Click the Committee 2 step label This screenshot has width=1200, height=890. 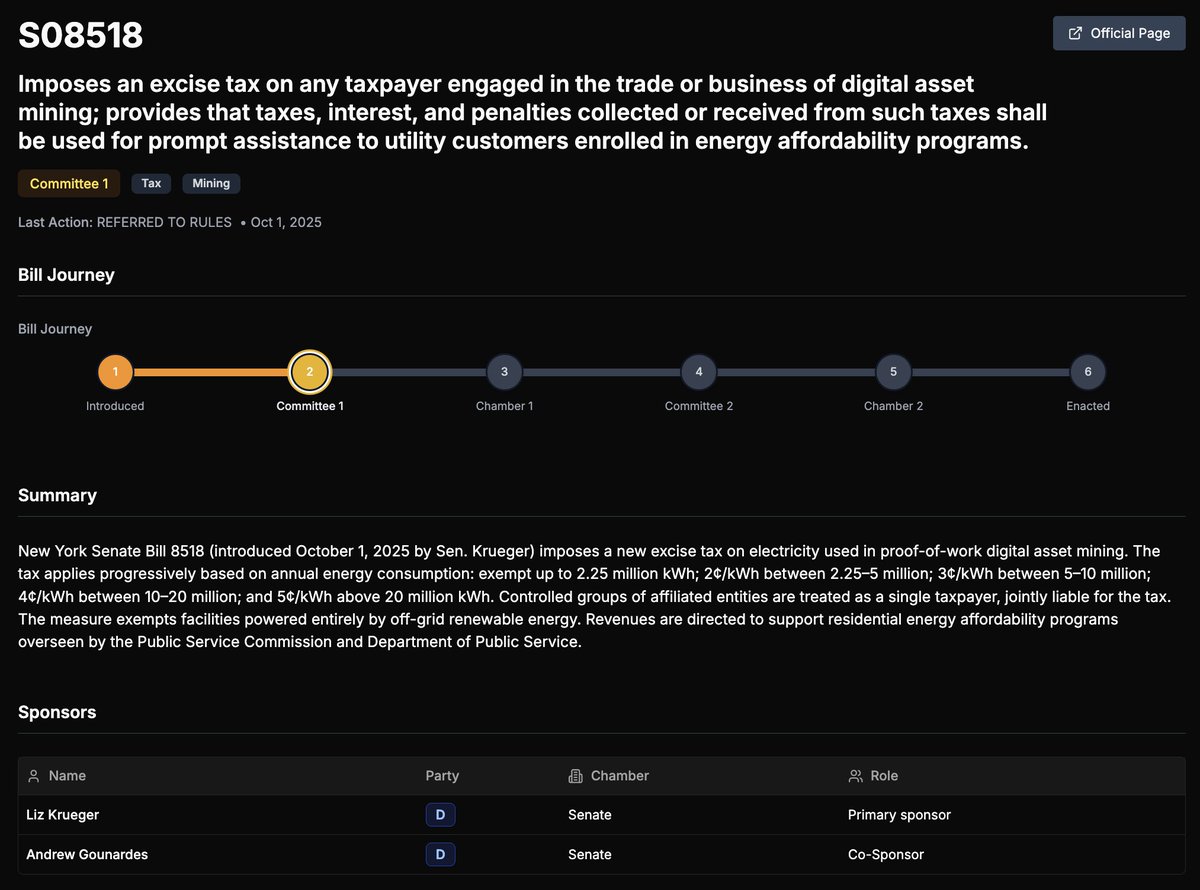[x=699, y=406]
